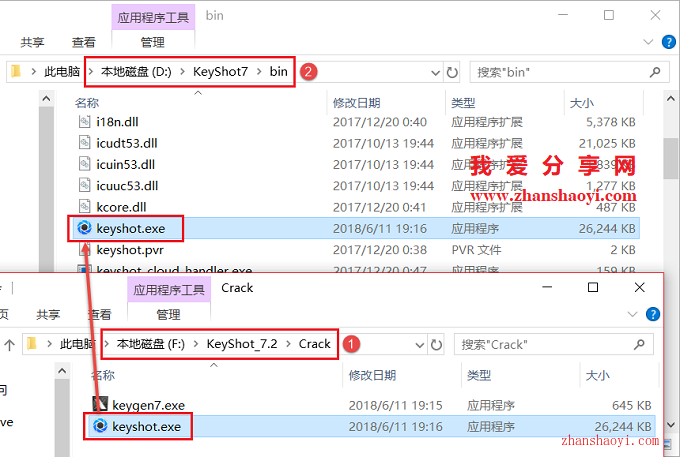This screenshot has height=457, width=680.
Task: Sort Crack files by 修改日期 column
Action: click(373, 375)
